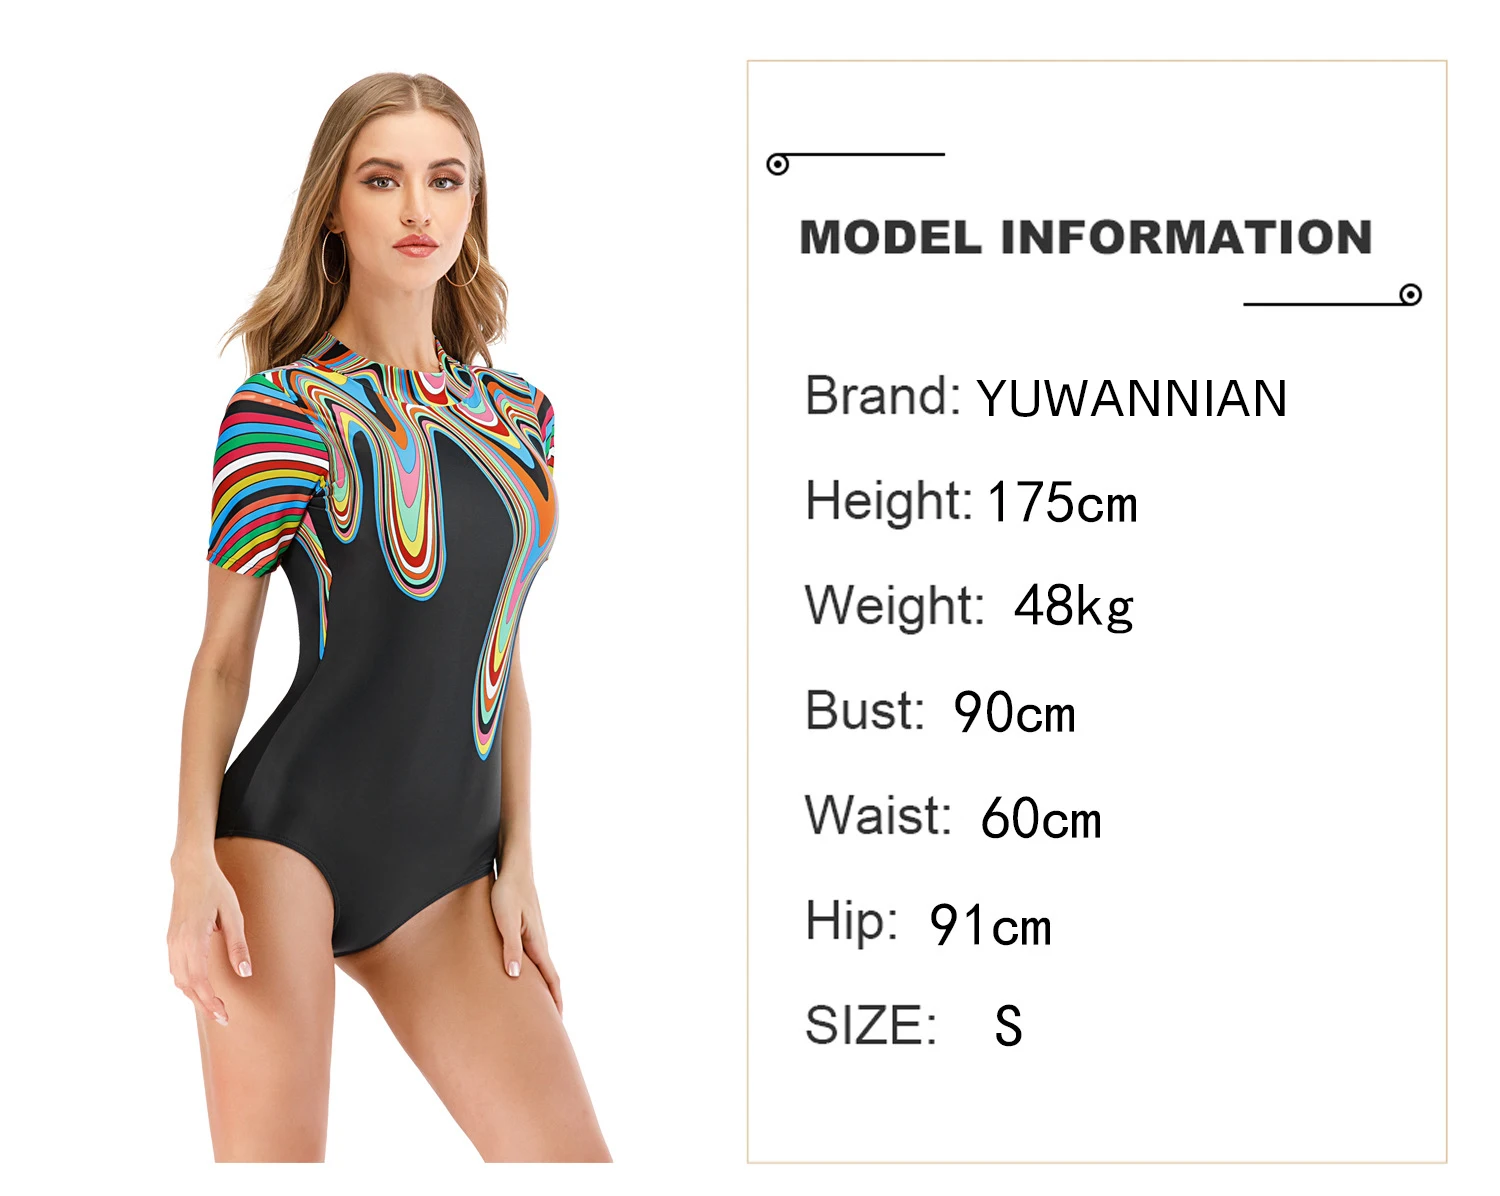This screenshot has height=1196, width=1500.
Task: Click the SIZE label
Action: tap(871, 1026)
